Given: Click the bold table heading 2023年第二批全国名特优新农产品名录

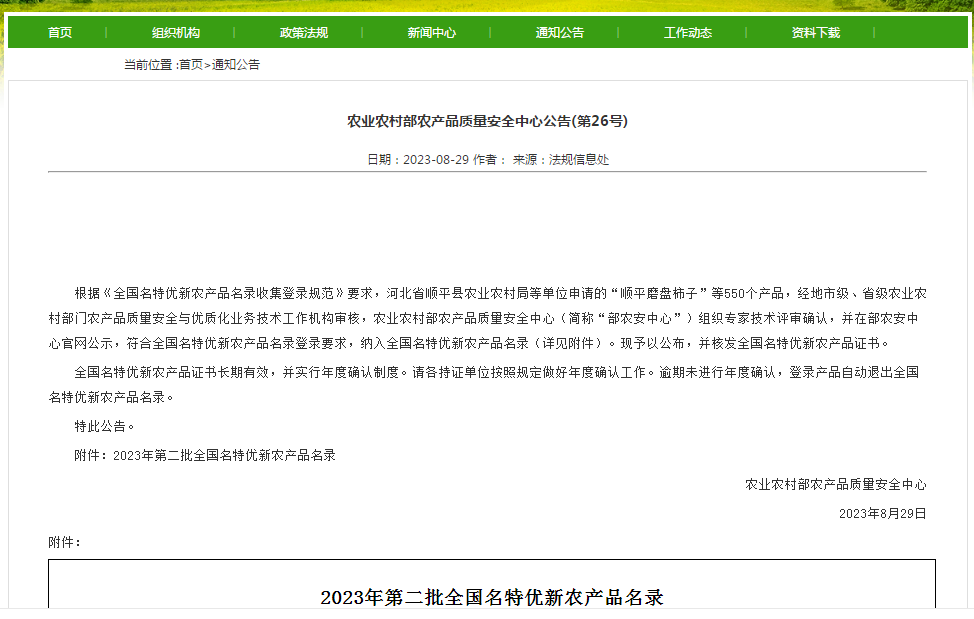Looking at the screenshot, I should pos(492,598).
